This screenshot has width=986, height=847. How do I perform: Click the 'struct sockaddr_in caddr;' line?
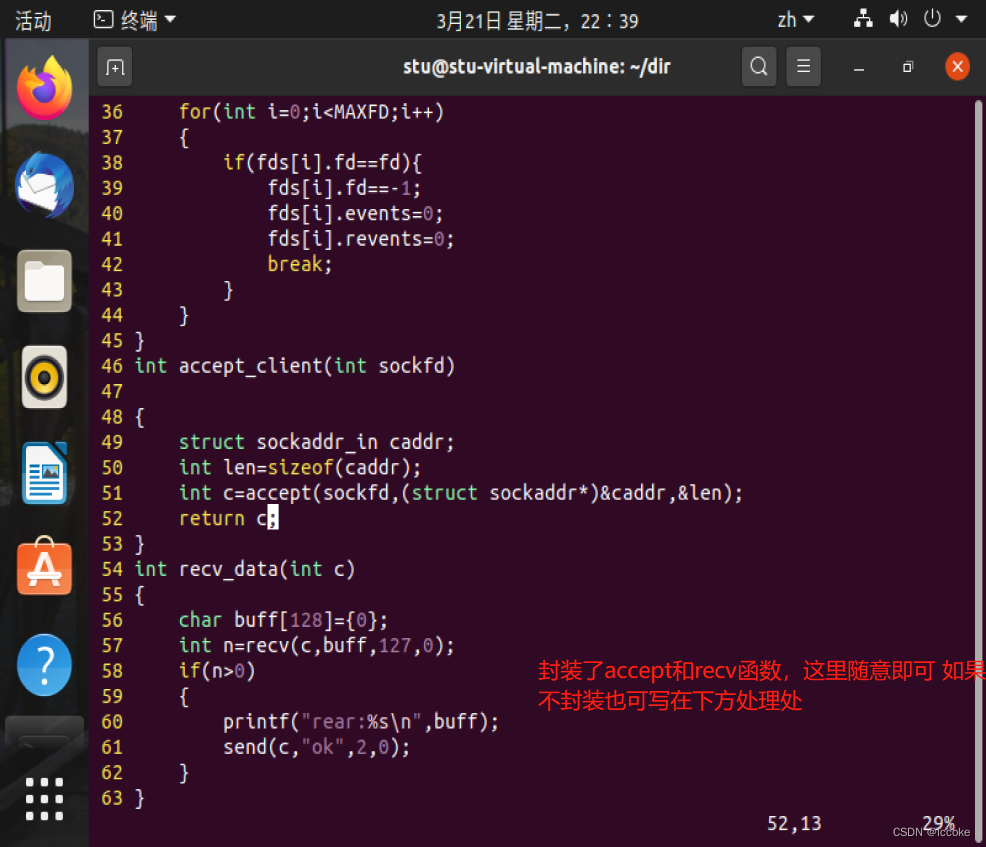[316, 442]
